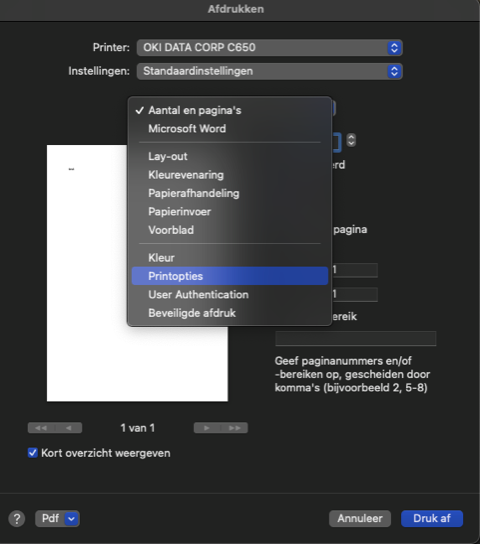Click the Annuleer button
Screen dimensions: 480x544
(360, 519)
